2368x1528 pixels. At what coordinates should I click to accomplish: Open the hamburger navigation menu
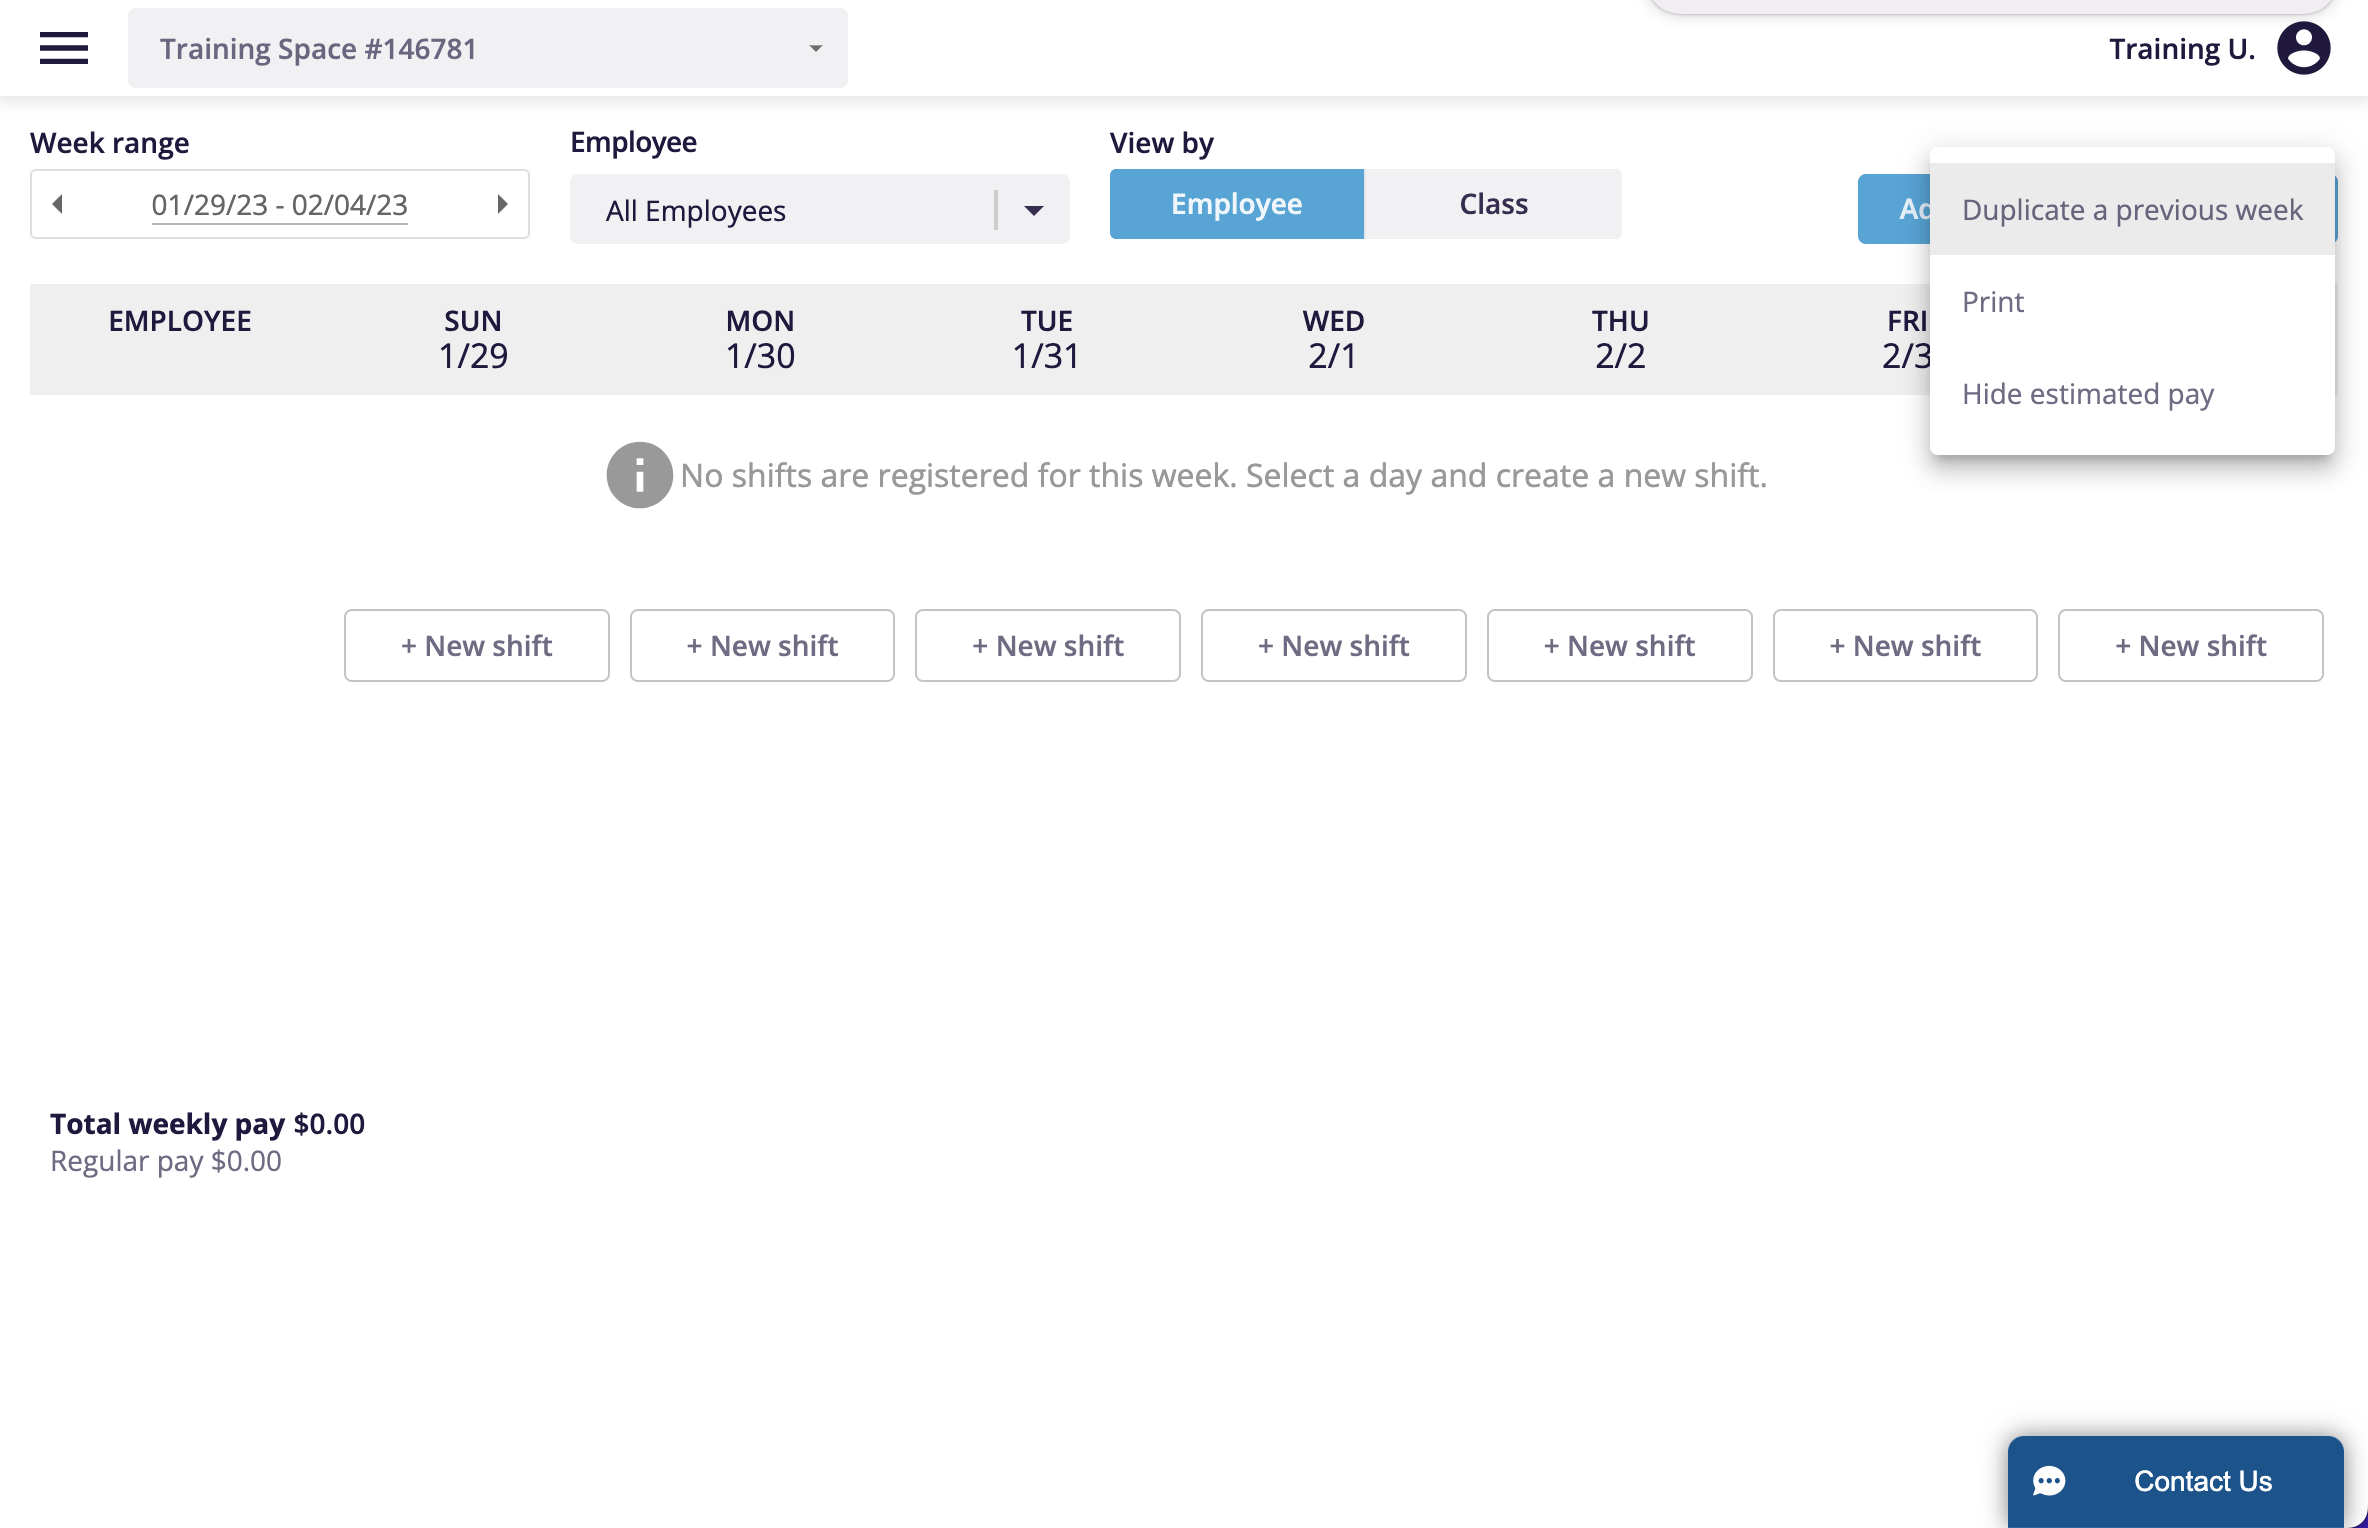pos(63,47)
